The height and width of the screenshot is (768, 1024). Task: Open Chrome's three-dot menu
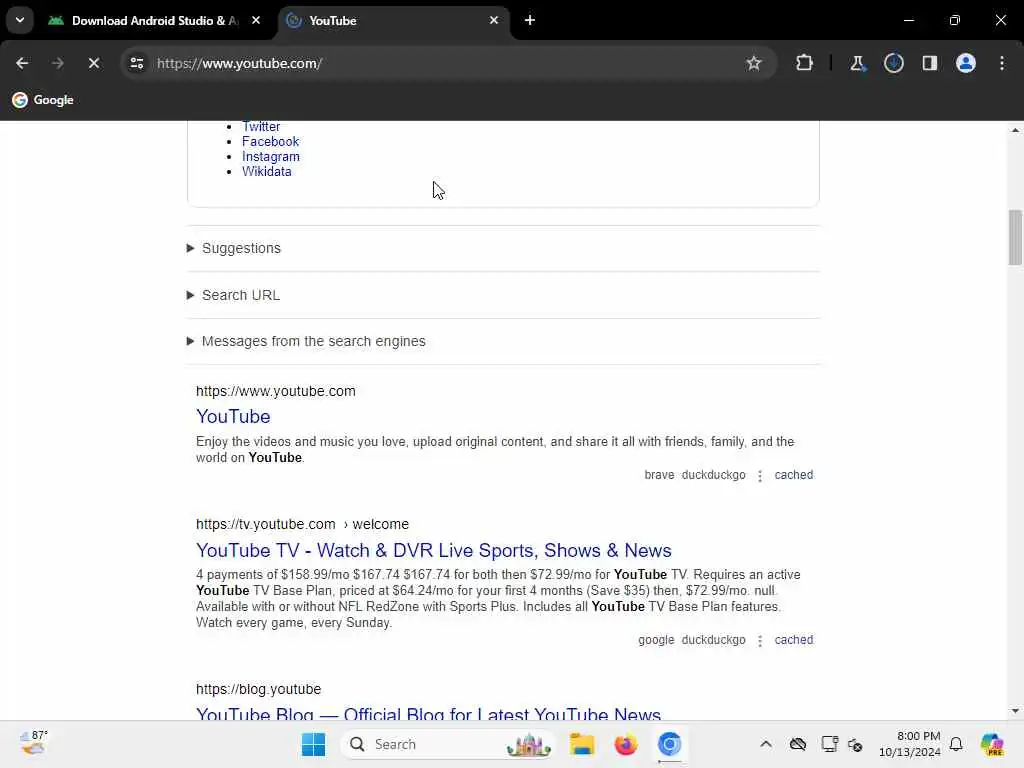1002,63
